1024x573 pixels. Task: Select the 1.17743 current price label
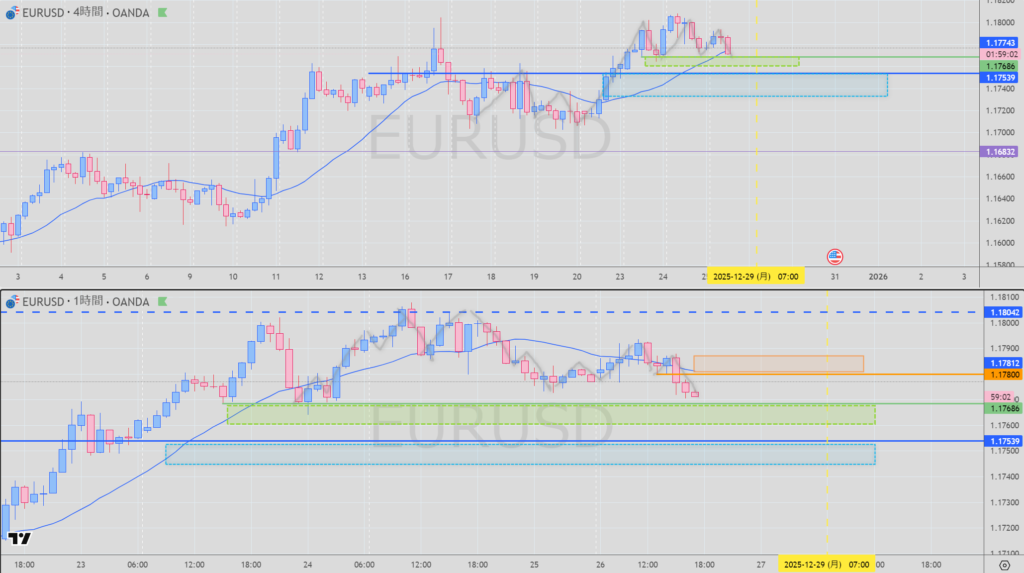point(1000,44)
